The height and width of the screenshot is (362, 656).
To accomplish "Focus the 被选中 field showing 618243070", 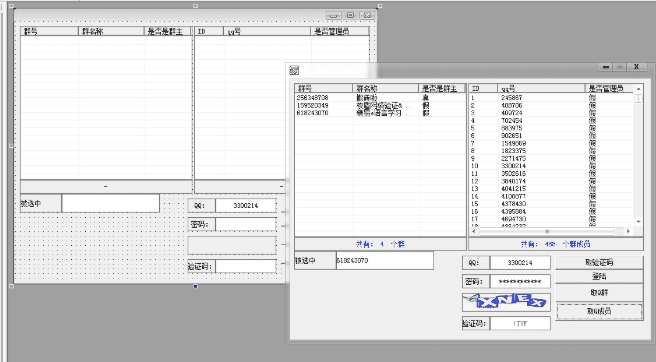I will tap(385, 260).
